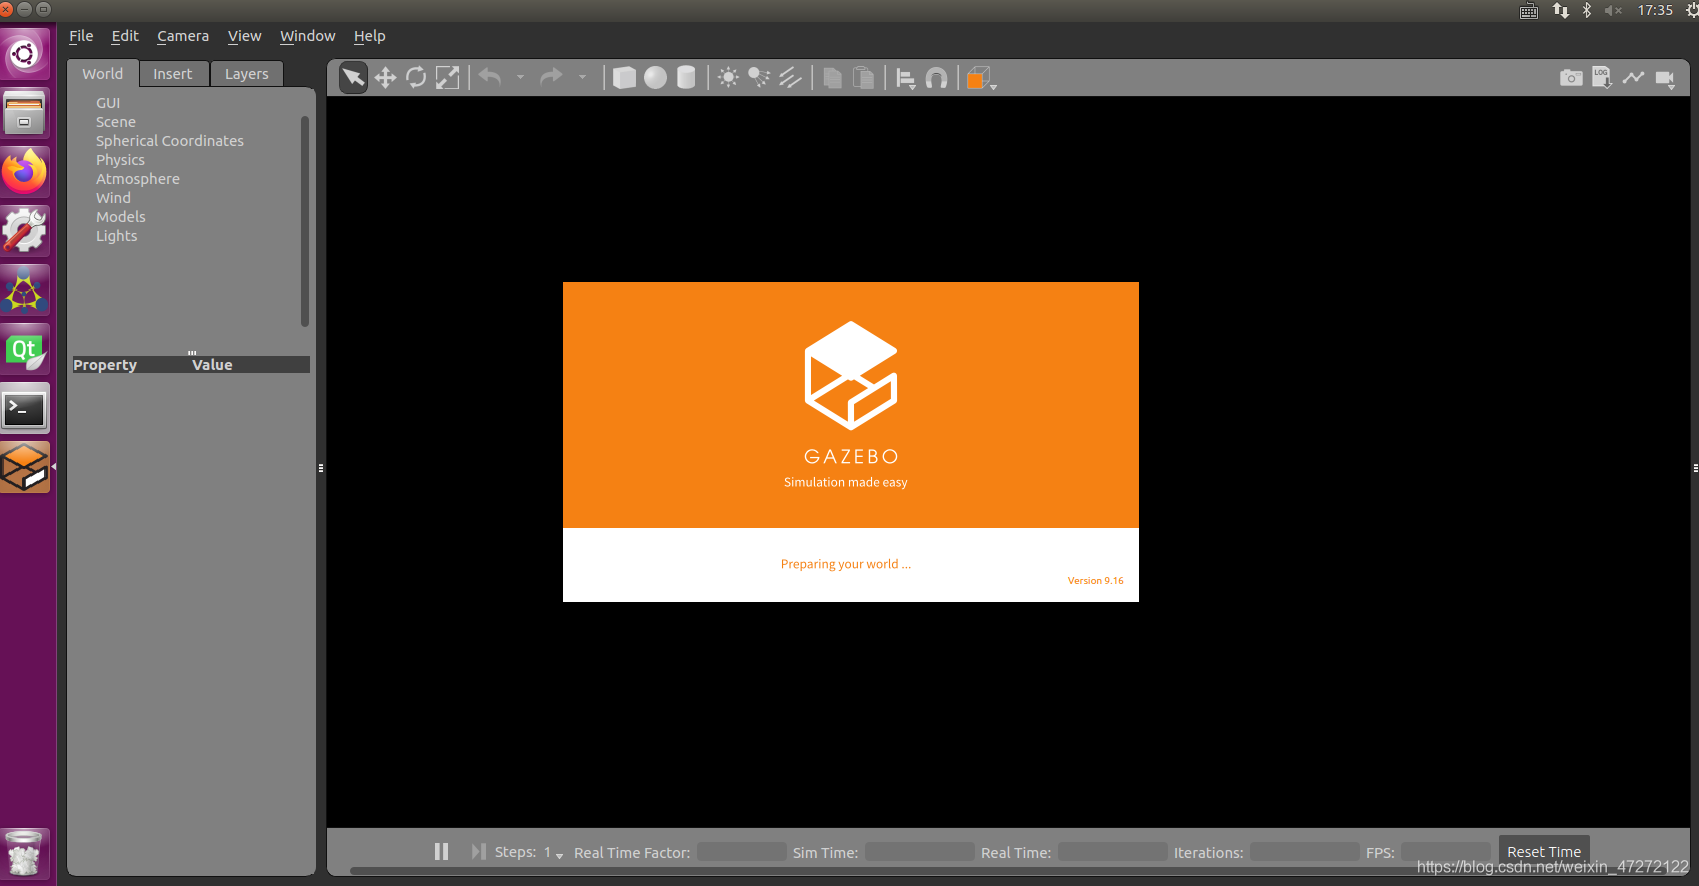
Task: Click the Value column header
Action: [251, 365]
